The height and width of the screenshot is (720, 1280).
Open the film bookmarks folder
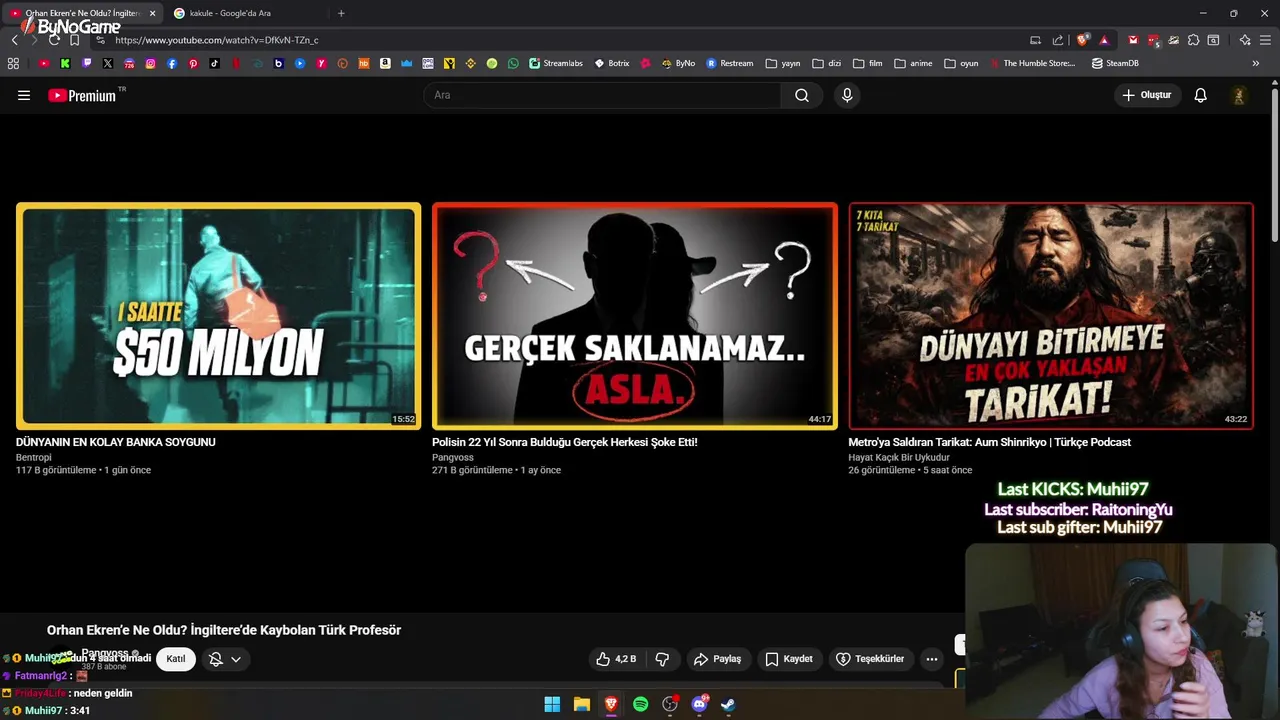pos(868,63)
